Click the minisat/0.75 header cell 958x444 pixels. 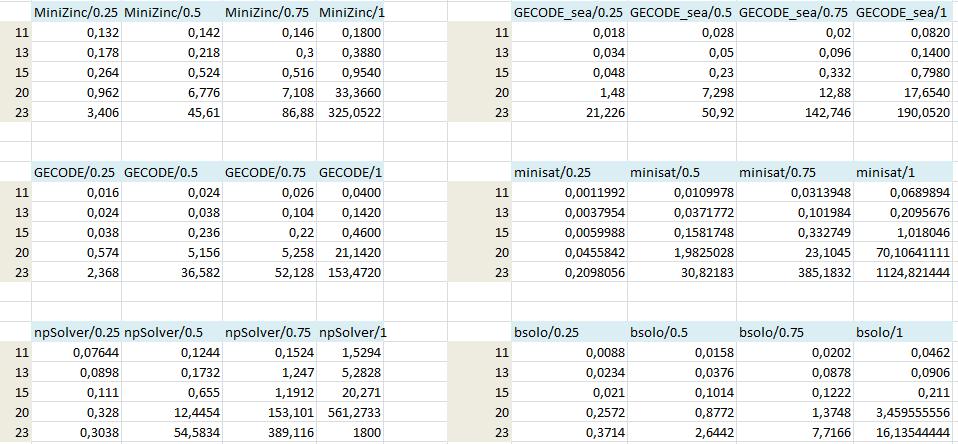pos(795,172)
